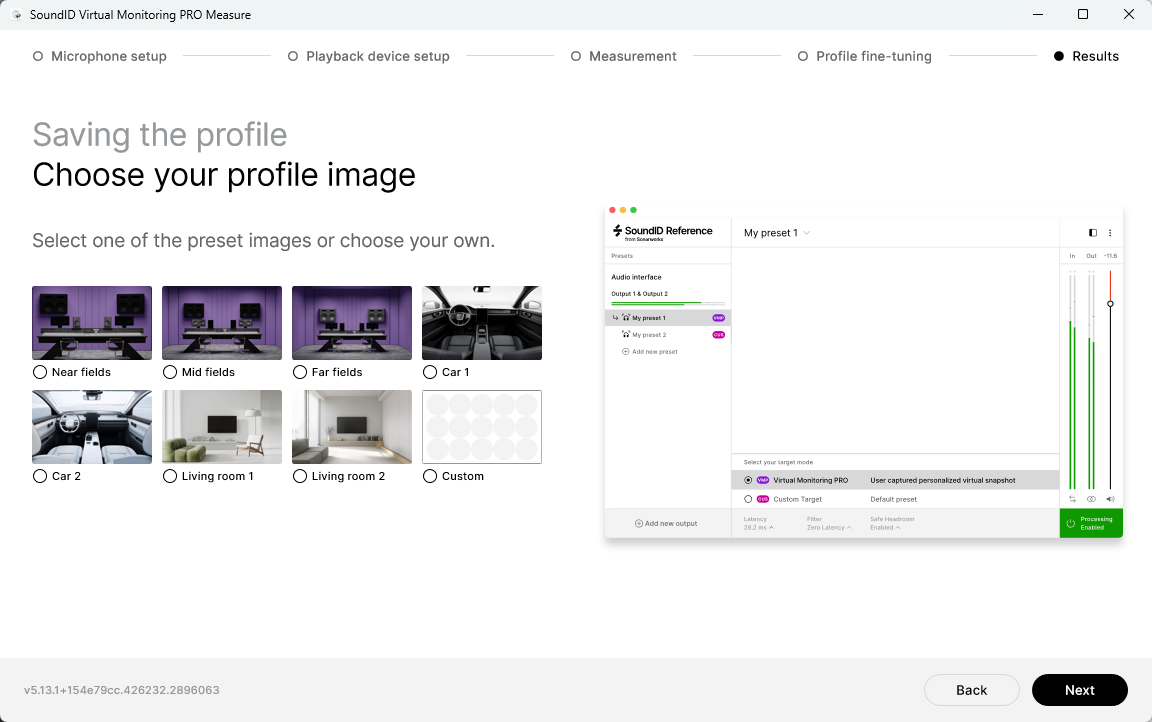Click the Audio interface label in preview
The image size is (1152, 722).
636,277
